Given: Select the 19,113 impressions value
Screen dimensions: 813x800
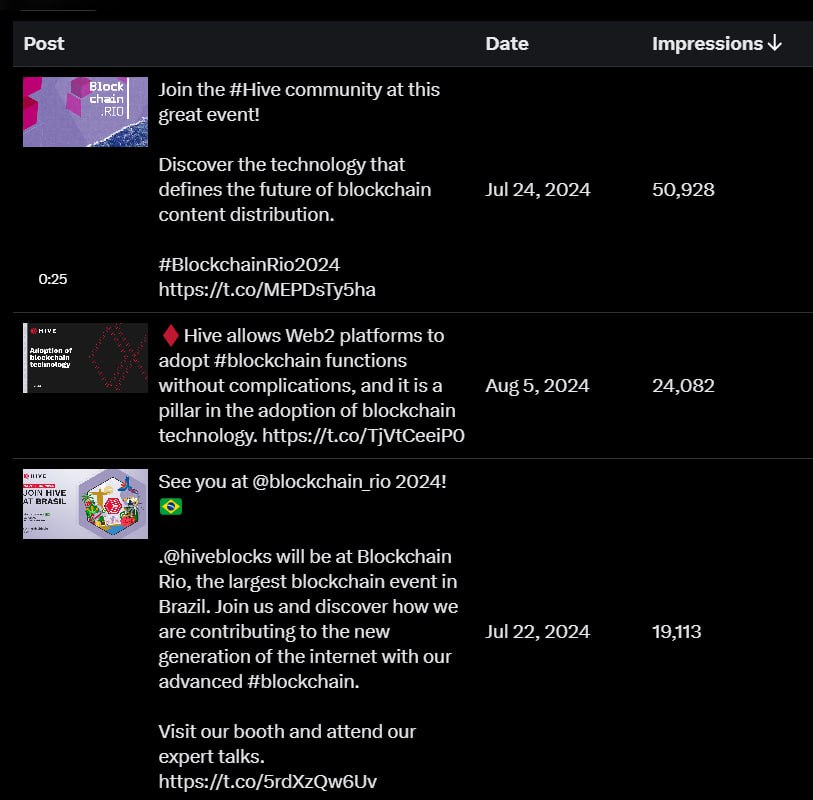Looking at the screenshot, I should click(x=677, y=631).
